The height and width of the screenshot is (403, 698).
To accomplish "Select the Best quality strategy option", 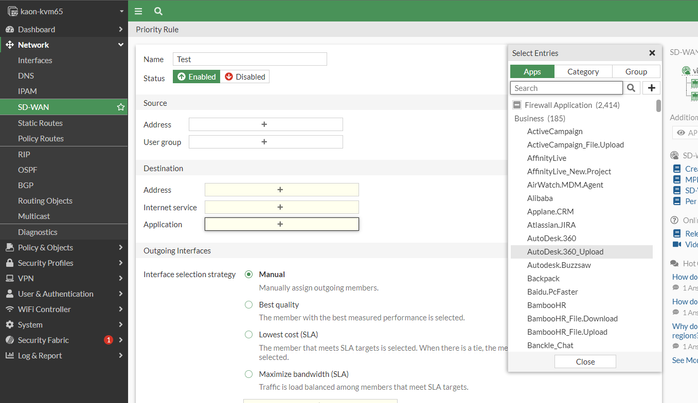I will pyautogui.click(x=249, y=304).
